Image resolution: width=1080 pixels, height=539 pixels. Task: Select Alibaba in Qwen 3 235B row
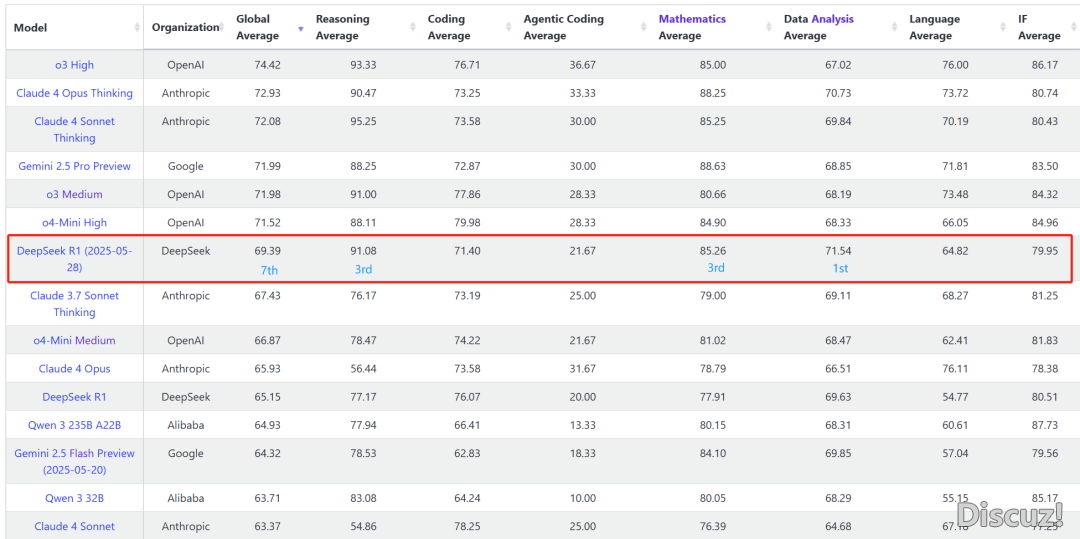185,425
